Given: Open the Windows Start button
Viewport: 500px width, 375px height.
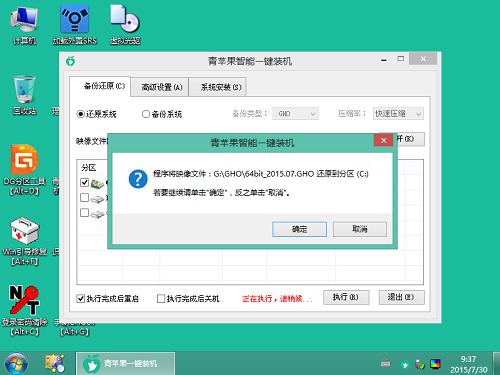Looking at the screenshot, I should pyautogui.click(x=16, y=364).
